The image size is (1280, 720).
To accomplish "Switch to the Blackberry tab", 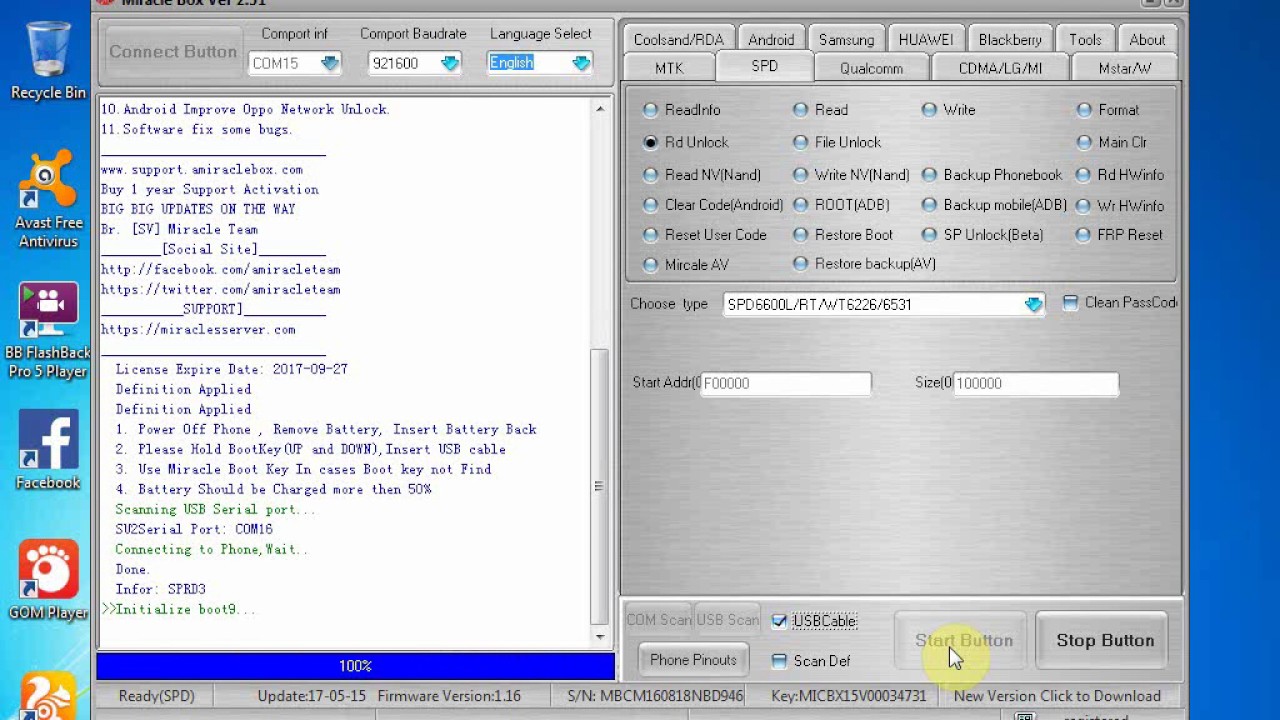I will pyautogui.click(x=1009, y=40).
